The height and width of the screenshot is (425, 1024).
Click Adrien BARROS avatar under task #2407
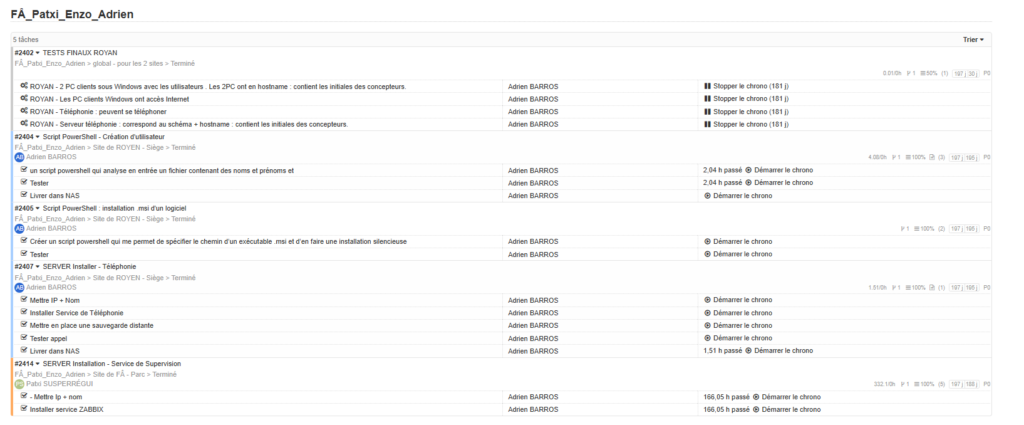[x=20, y=288]
